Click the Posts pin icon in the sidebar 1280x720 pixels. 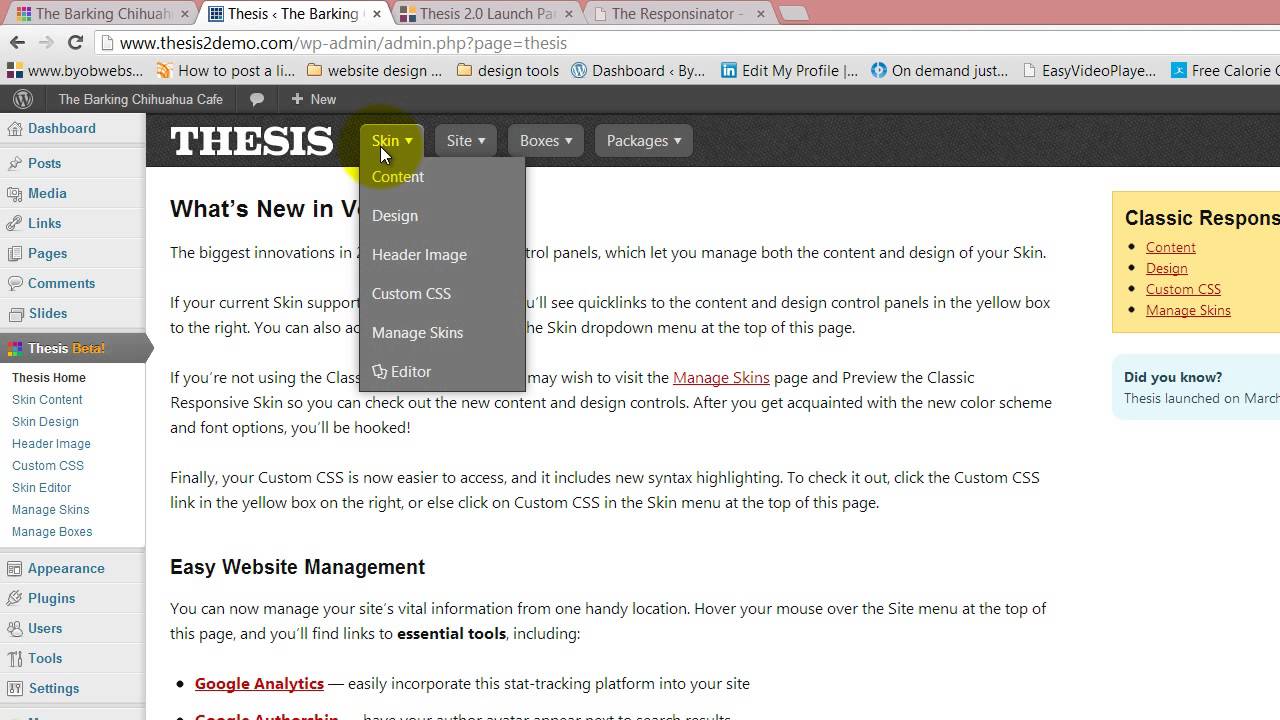(14, 163)
